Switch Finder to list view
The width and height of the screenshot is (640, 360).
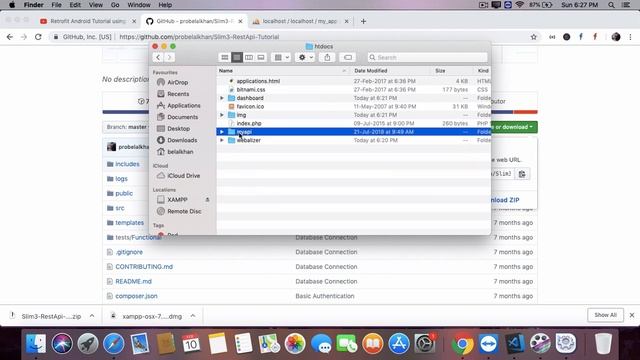pos(237,58)
